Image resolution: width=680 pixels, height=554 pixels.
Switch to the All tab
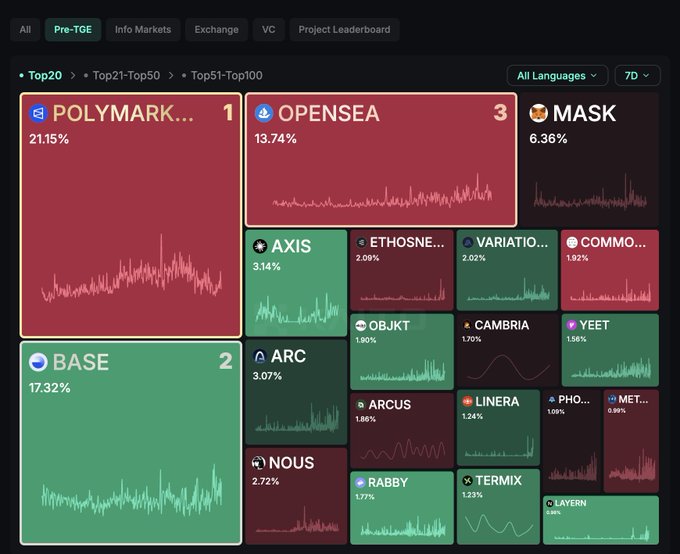25,30
